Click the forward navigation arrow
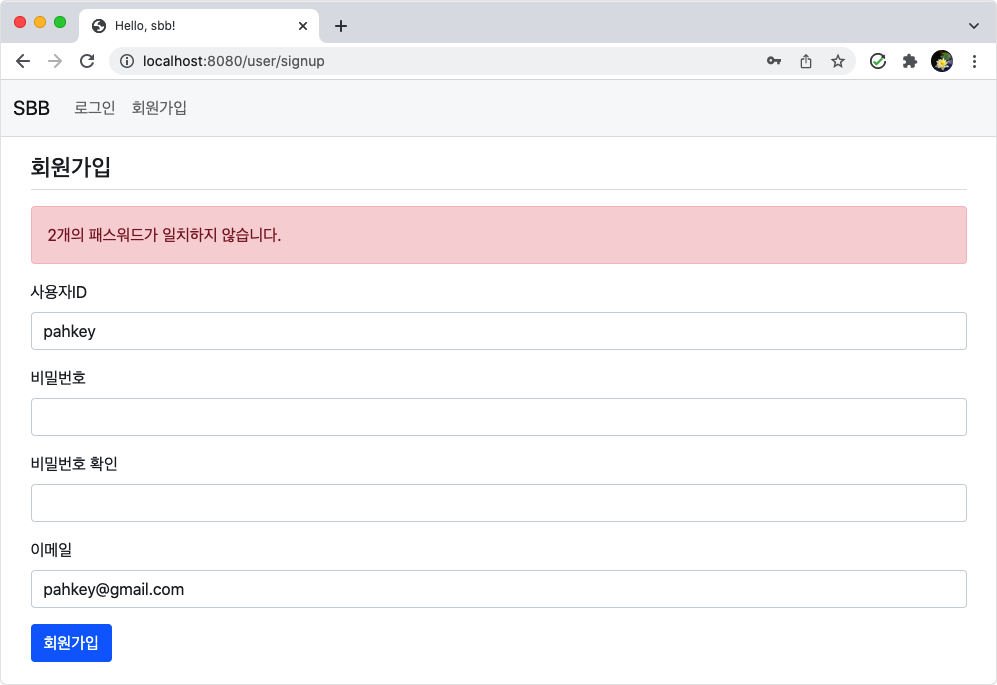This screenshot has width=997, height=685. (55, 61)
